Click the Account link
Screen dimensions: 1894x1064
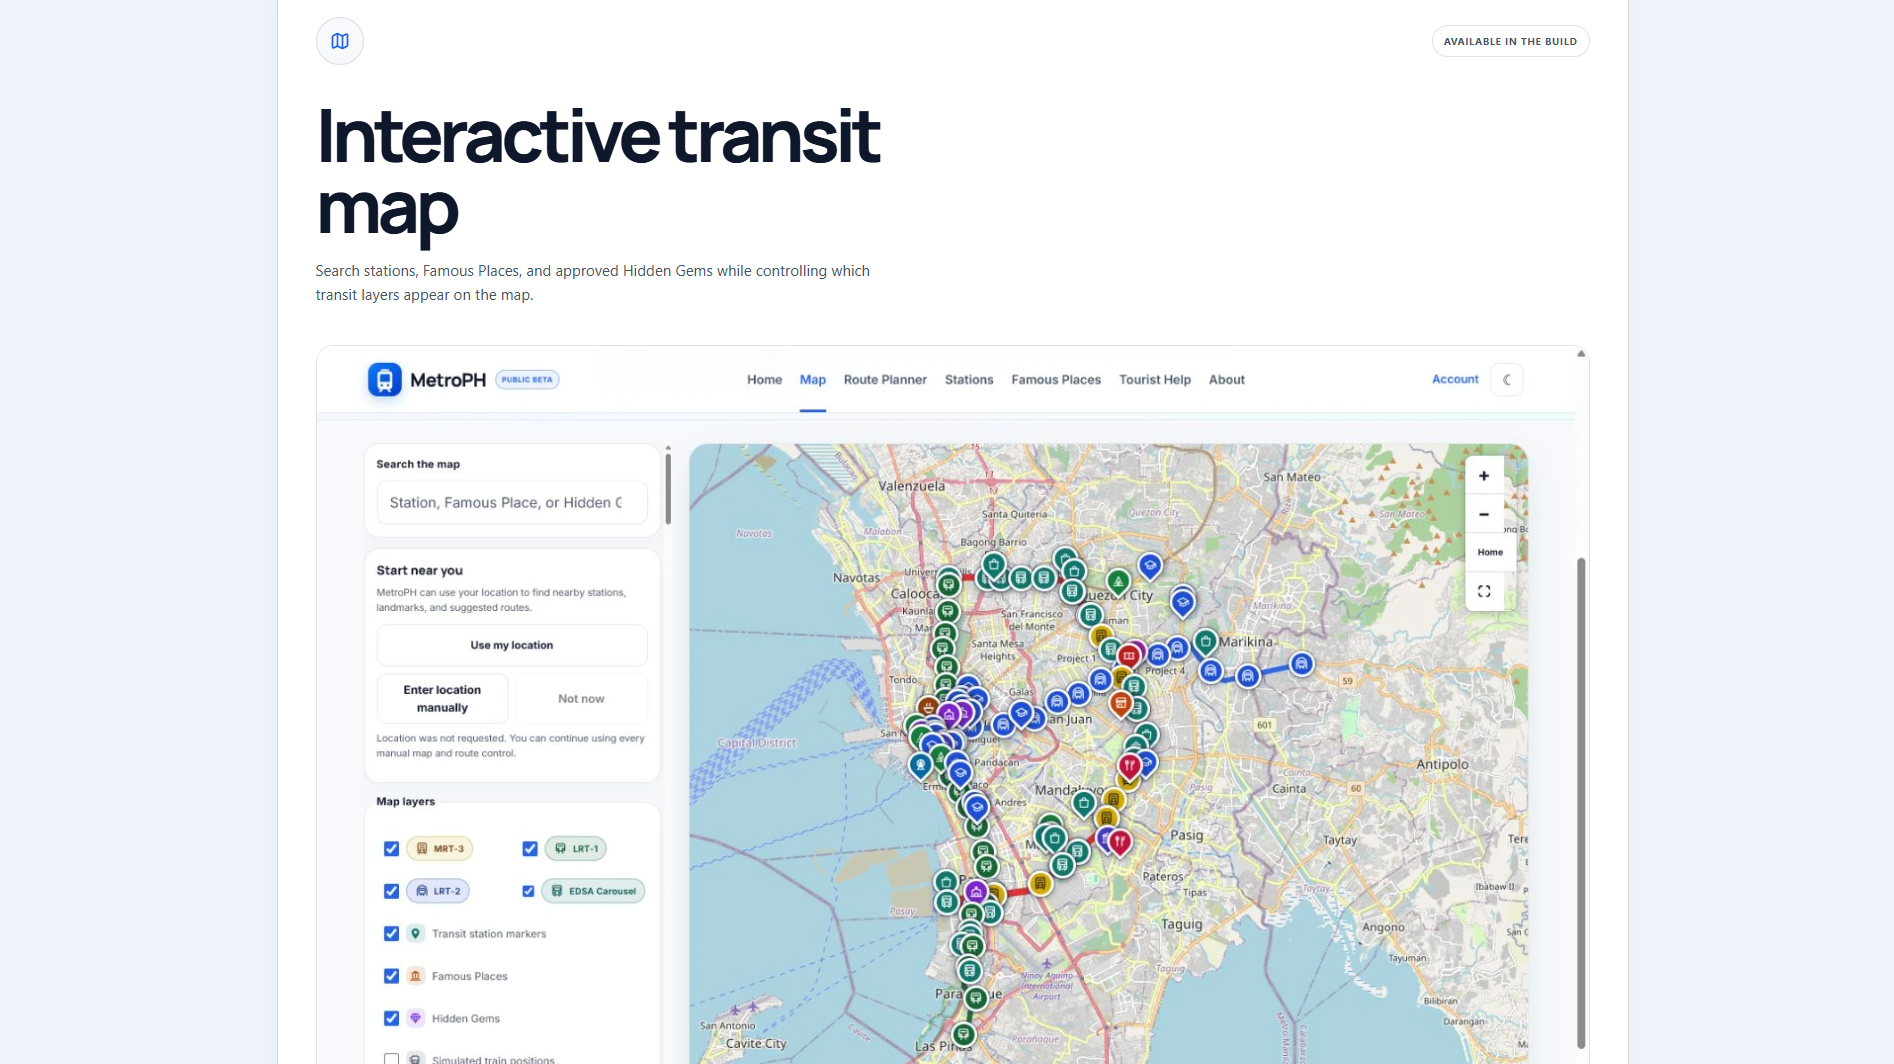pyautogui.click(x=1455, y=379)
